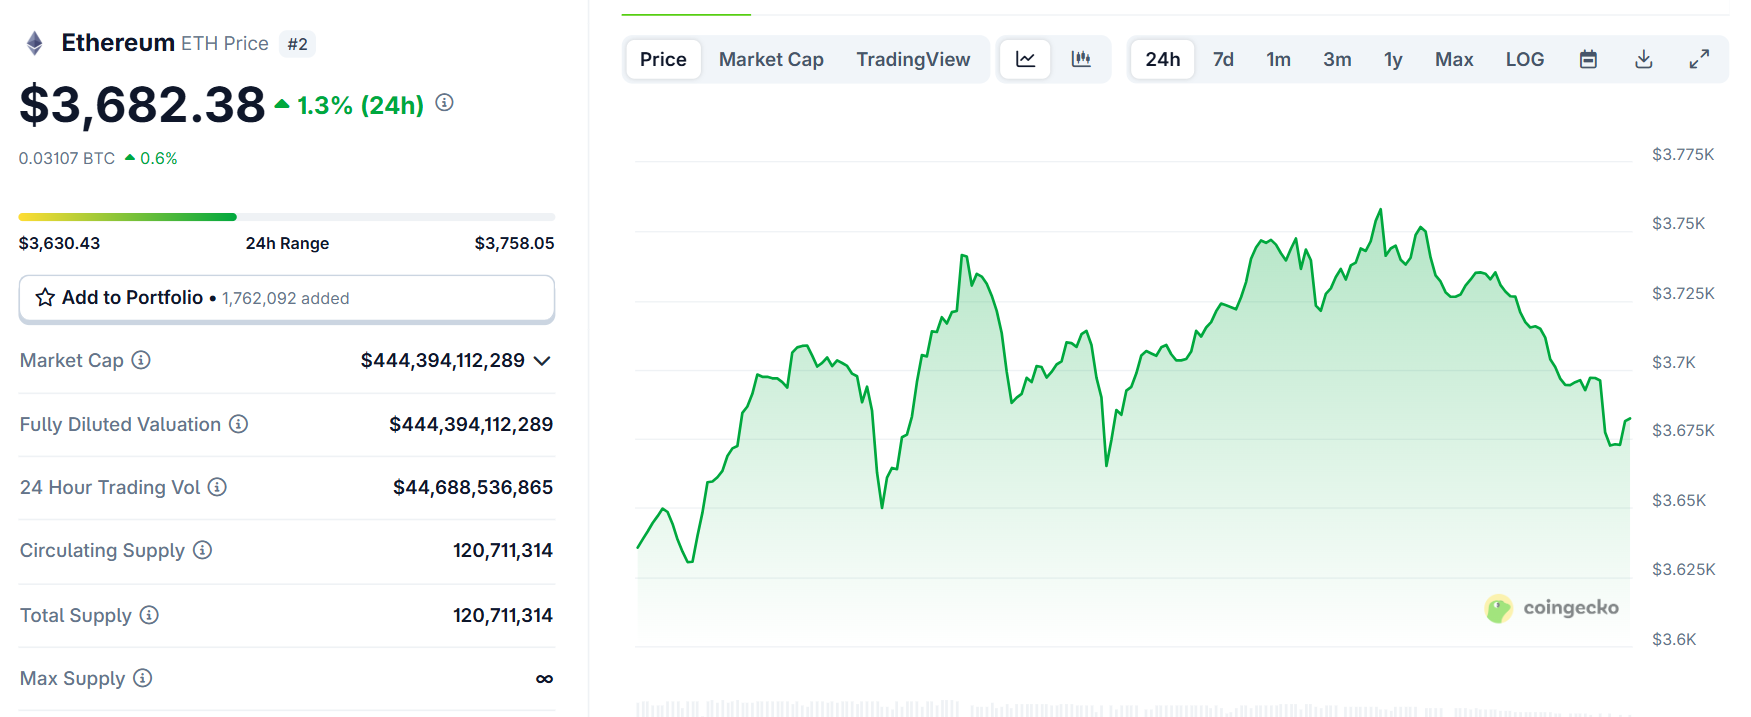Image resolution: width=1751 pixels, height=717 pixels.
Task: Click the $3.65K y-axis label
Action: point(1679,500)
